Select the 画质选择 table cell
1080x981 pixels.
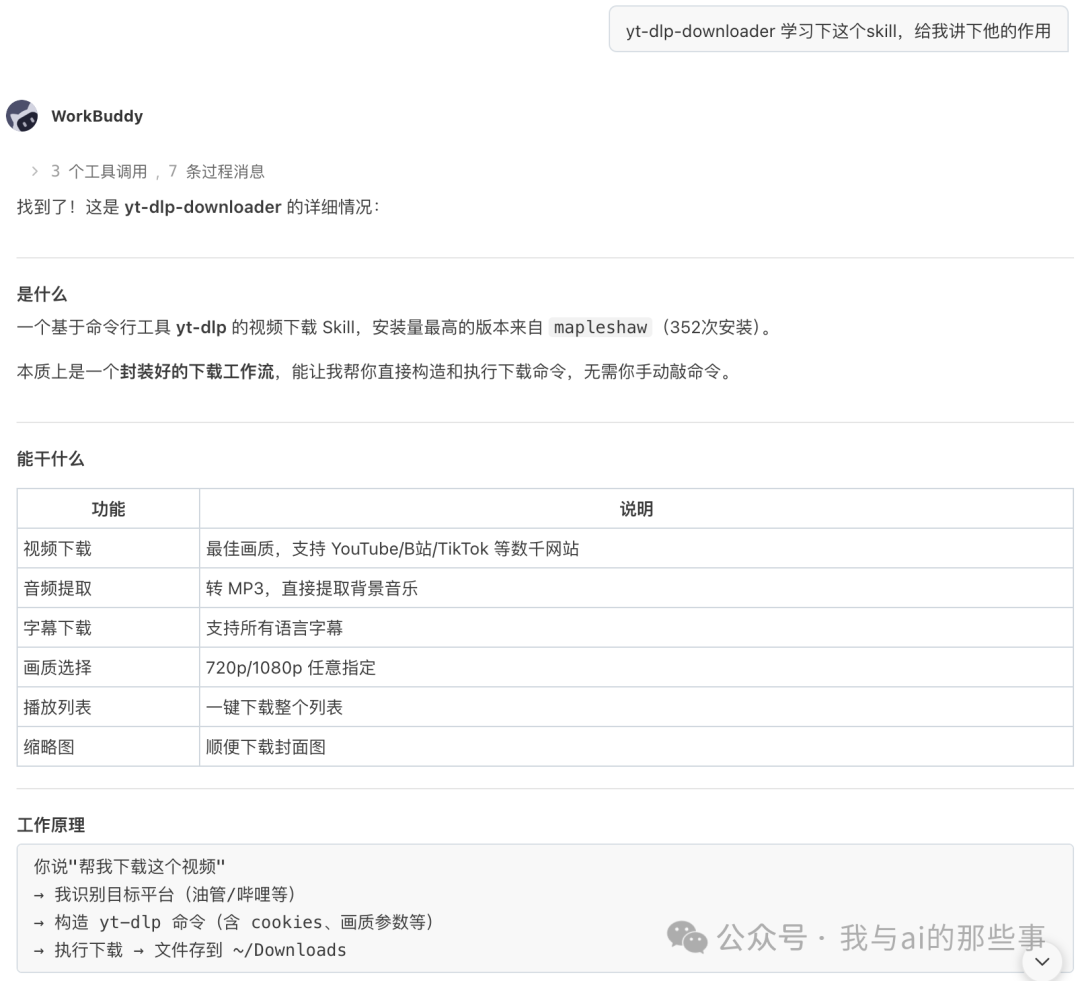[x=108, y=668]
